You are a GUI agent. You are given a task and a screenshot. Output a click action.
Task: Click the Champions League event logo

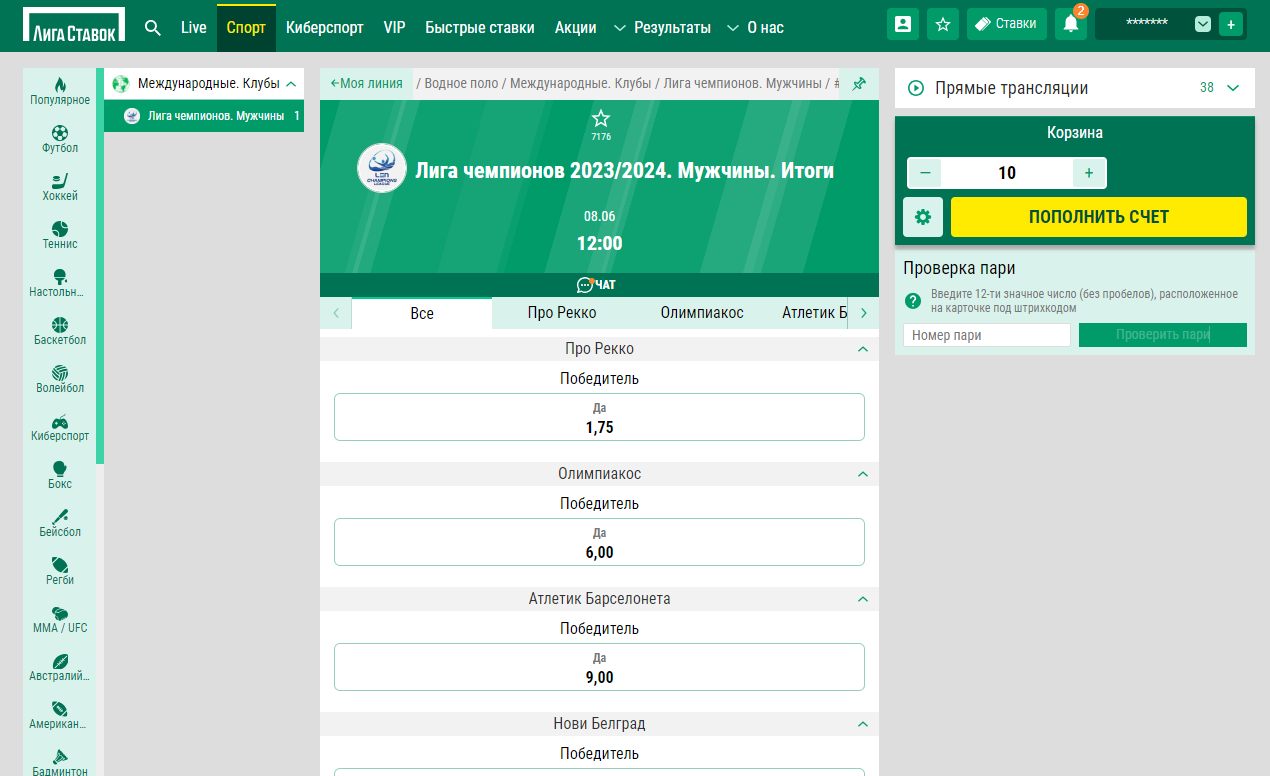(x=382, y=168)
